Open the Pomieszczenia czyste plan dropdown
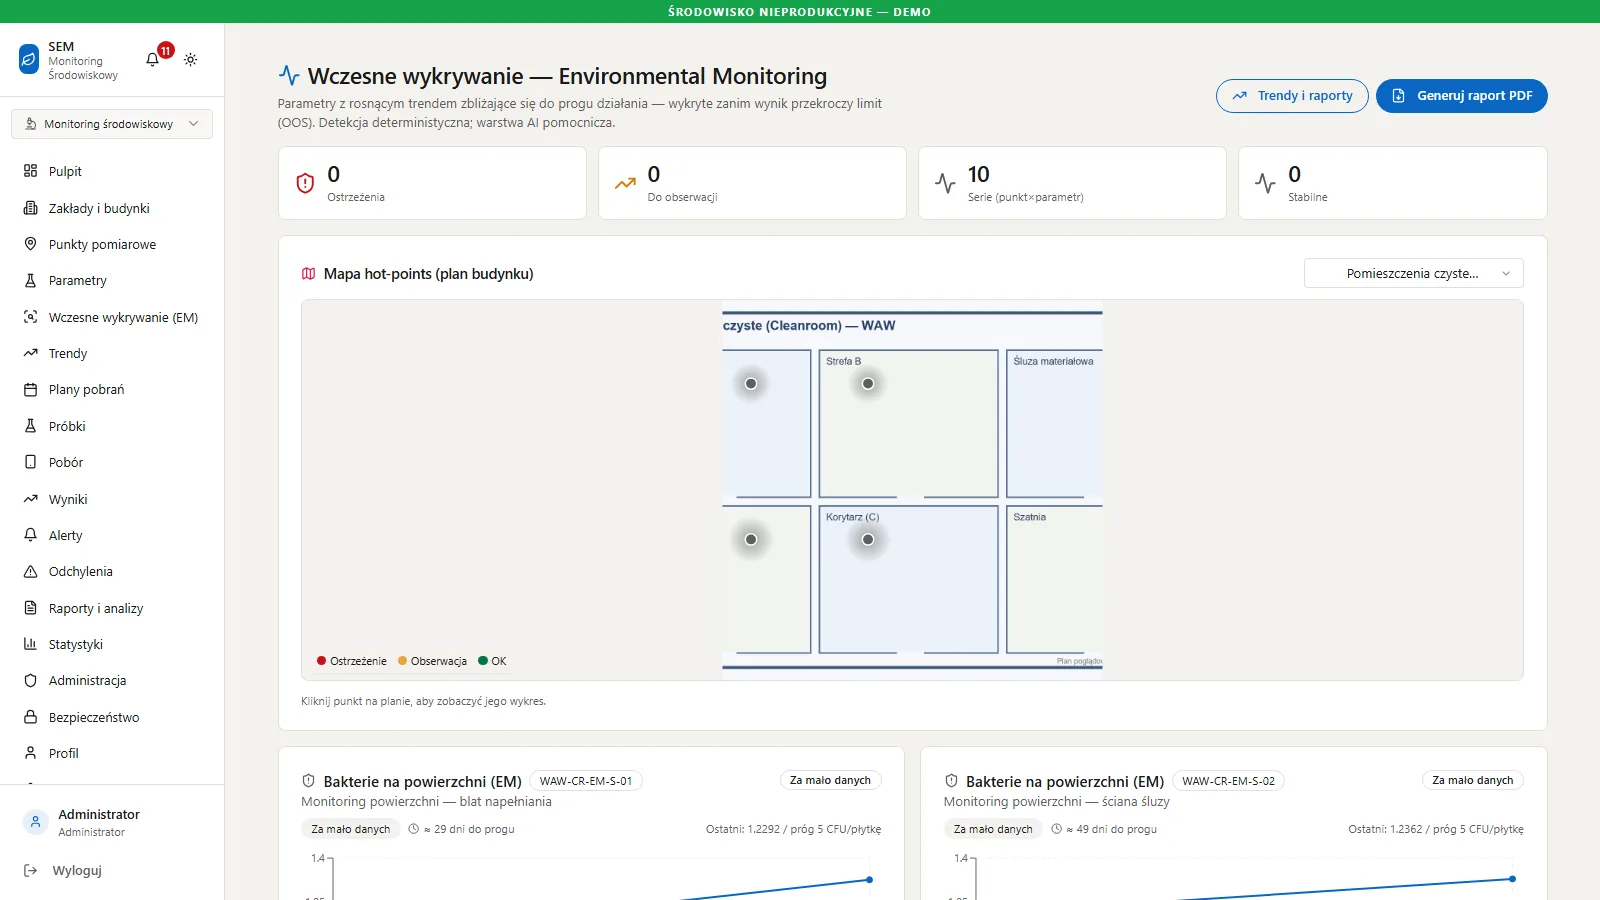Viewport: 1600px width, 900px height. (x=1413, y=273)
